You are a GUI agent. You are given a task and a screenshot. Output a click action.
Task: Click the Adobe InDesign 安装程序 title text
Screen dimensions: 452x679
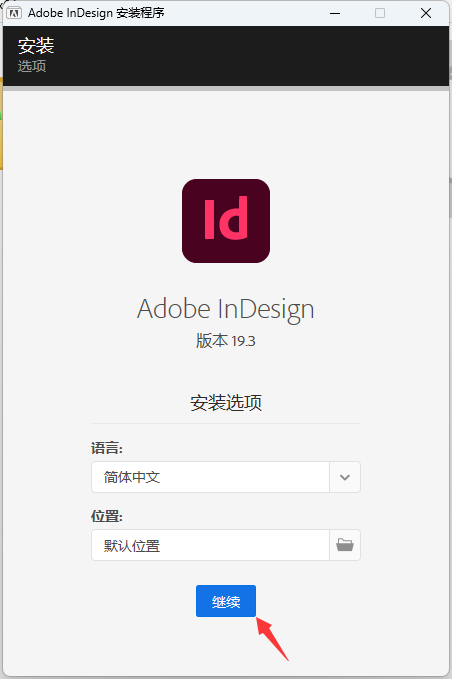[x=96, y=13]
